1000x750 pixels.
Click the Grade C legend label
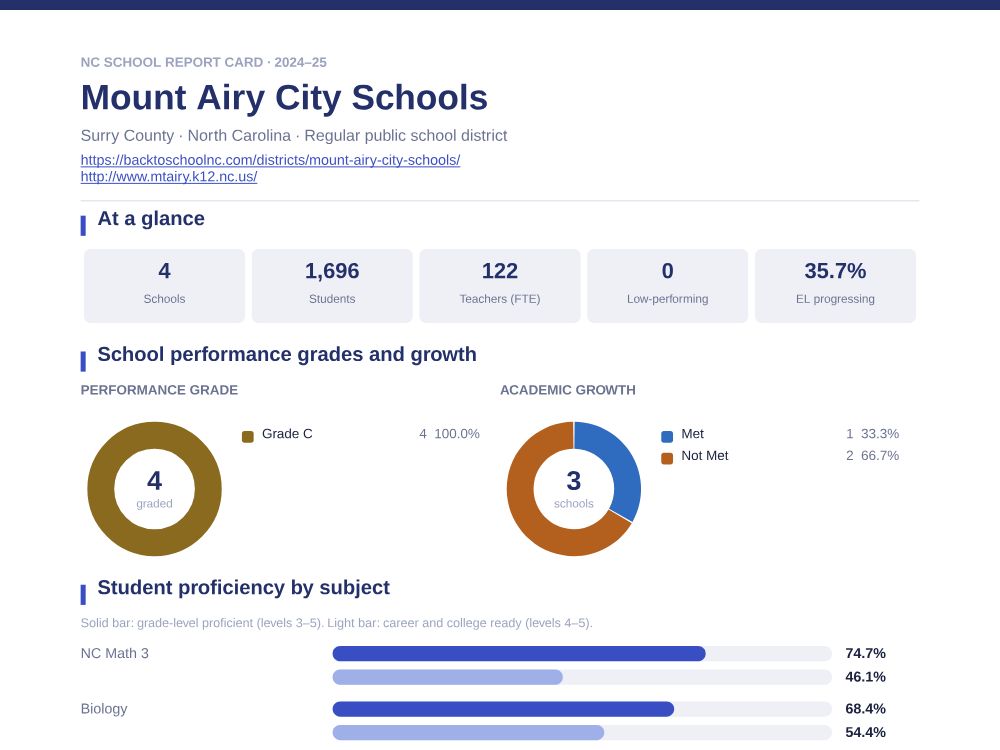[x=287, y=434]
